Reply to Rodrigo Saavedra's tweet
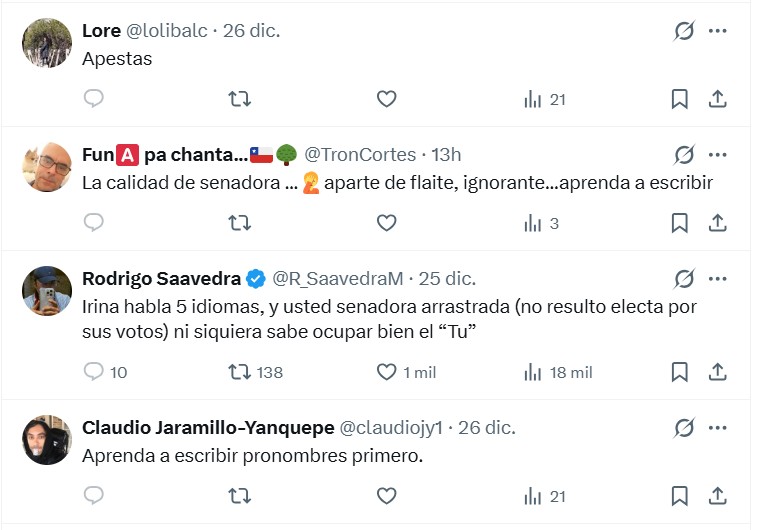773x530 pixels. point(94,372)
